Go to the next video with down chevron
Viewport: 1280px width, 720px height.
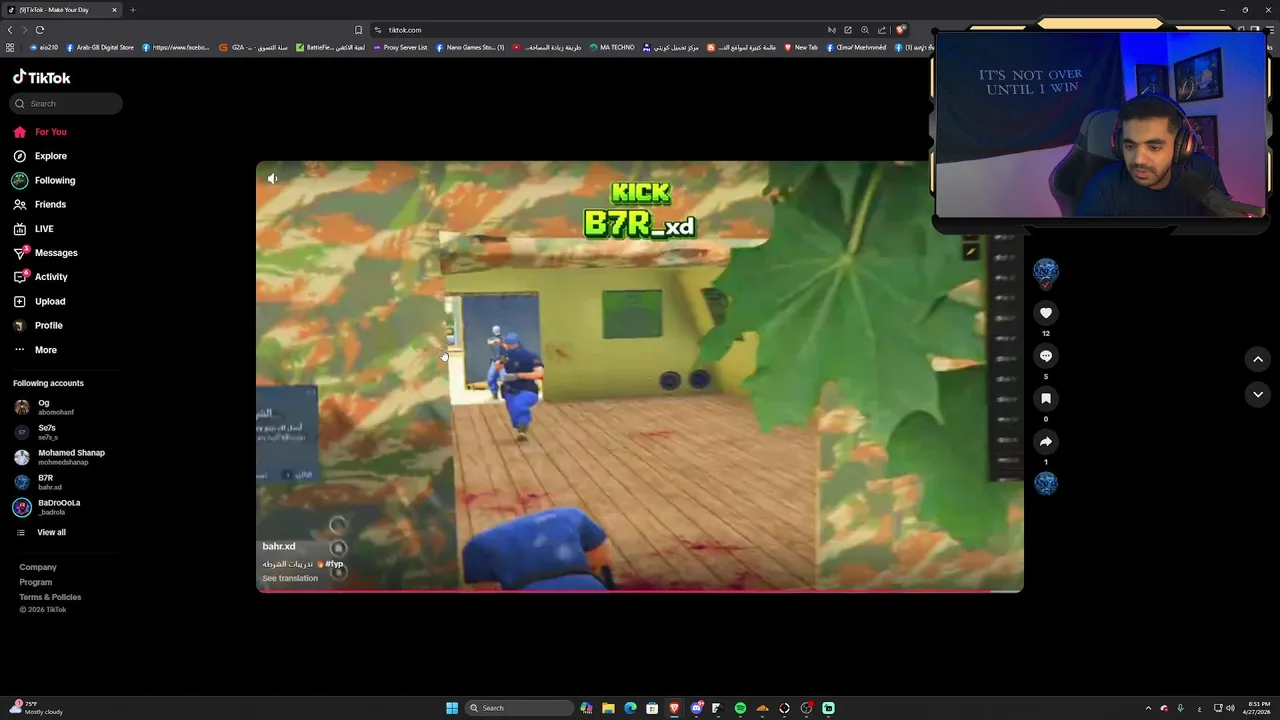(x=1258, y=395)
